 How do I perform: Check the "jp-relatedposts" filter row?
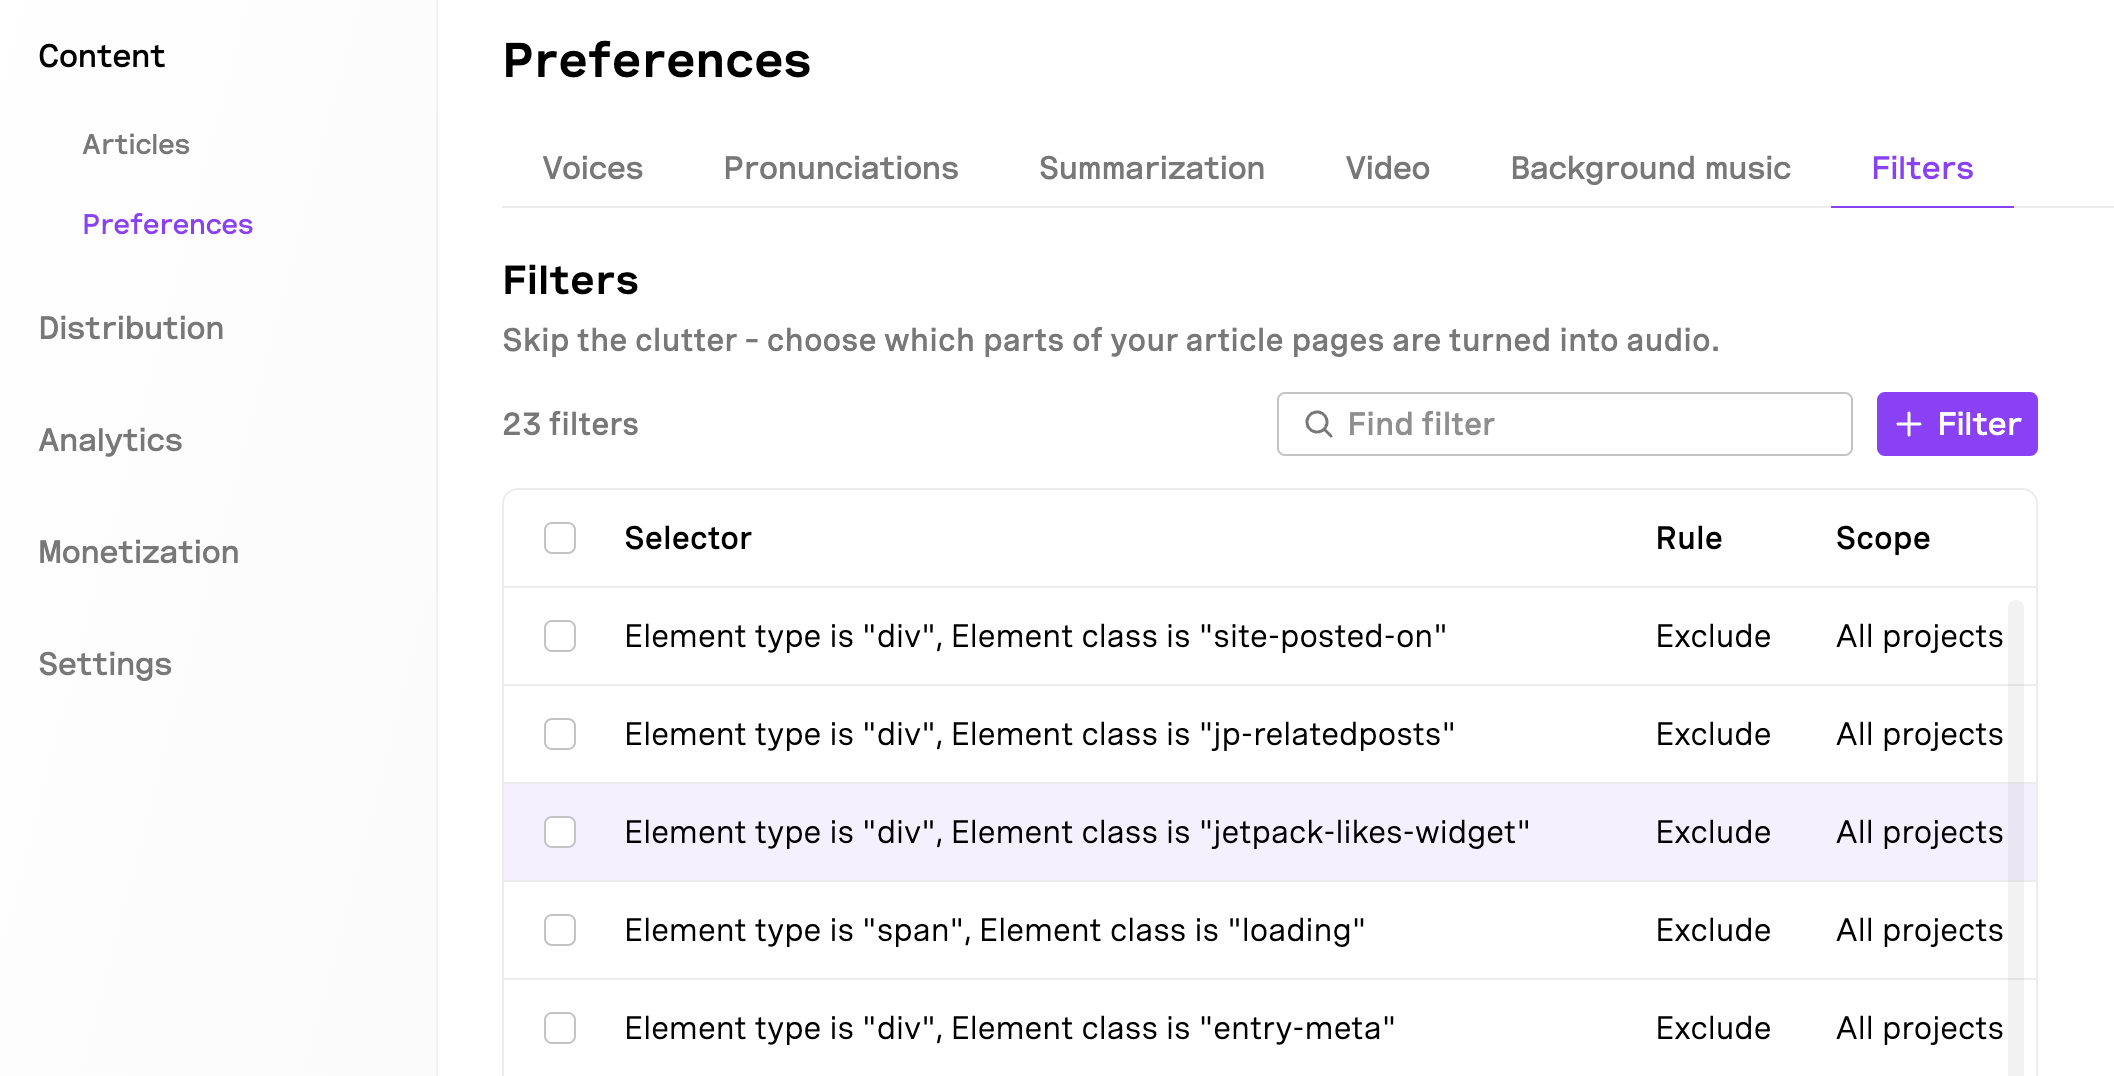(560, 734)
